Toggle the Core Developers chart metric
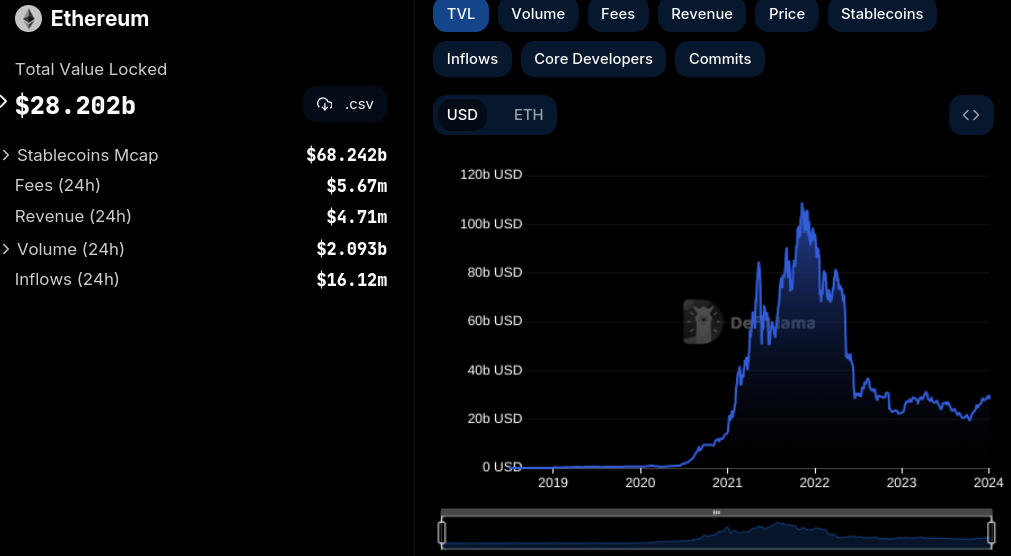 [593, 59]
